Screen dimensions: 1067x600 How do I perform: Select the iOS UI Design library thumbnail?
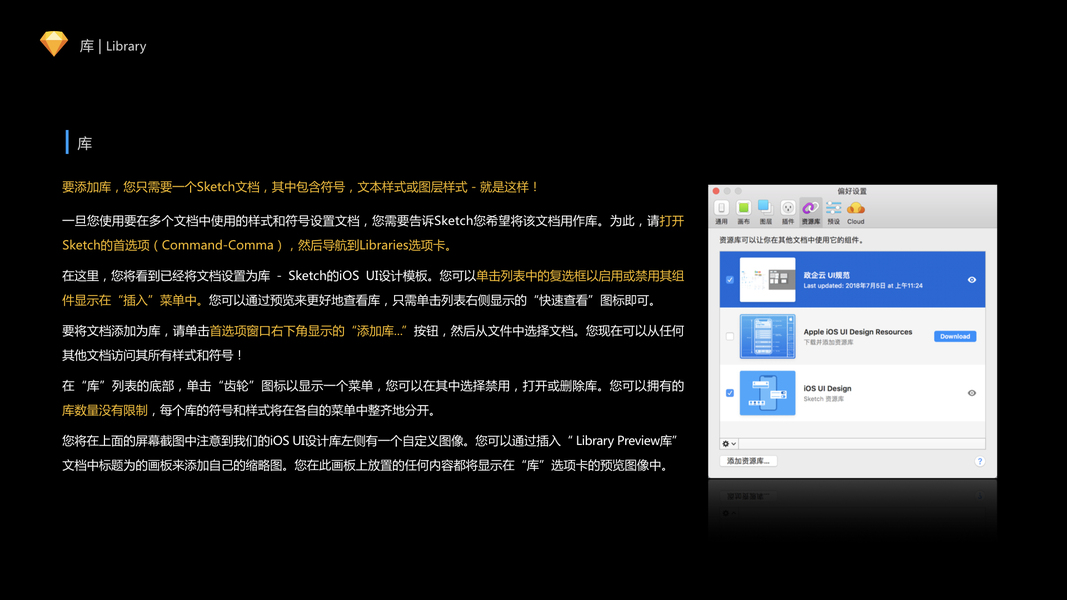767,393
